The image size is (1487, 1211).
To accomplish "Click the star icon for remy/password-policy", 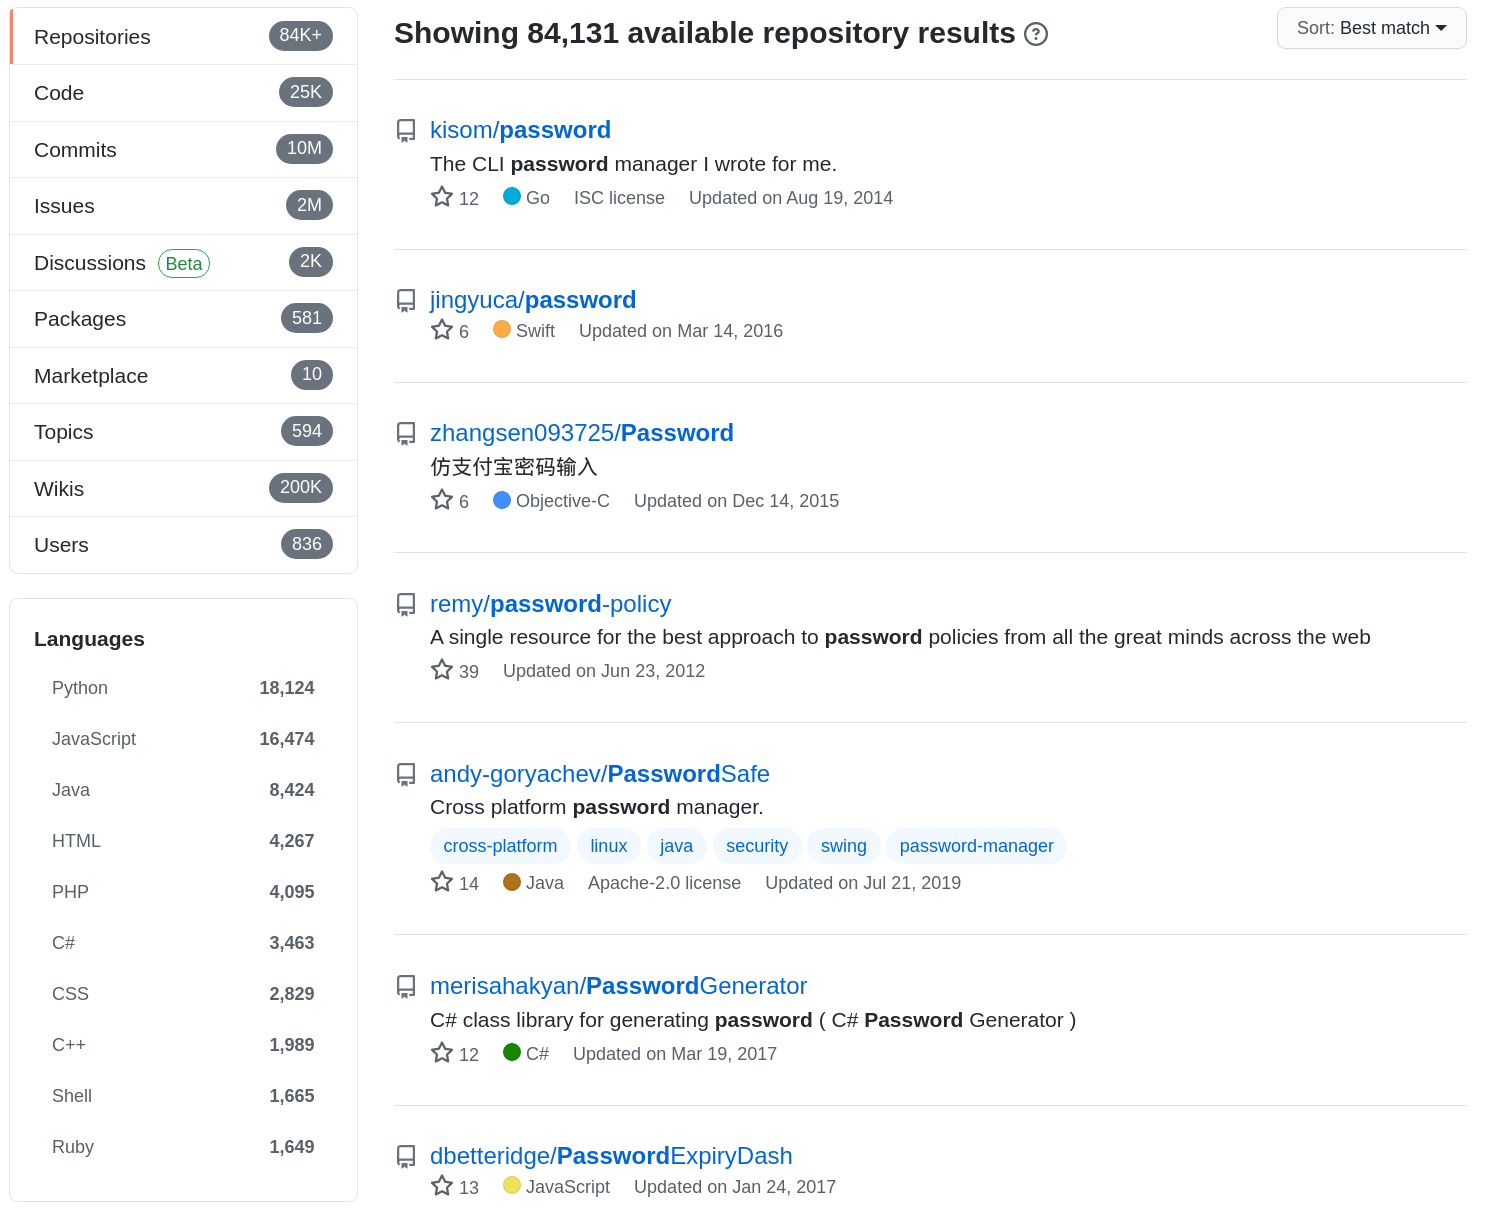I will 442,670.
